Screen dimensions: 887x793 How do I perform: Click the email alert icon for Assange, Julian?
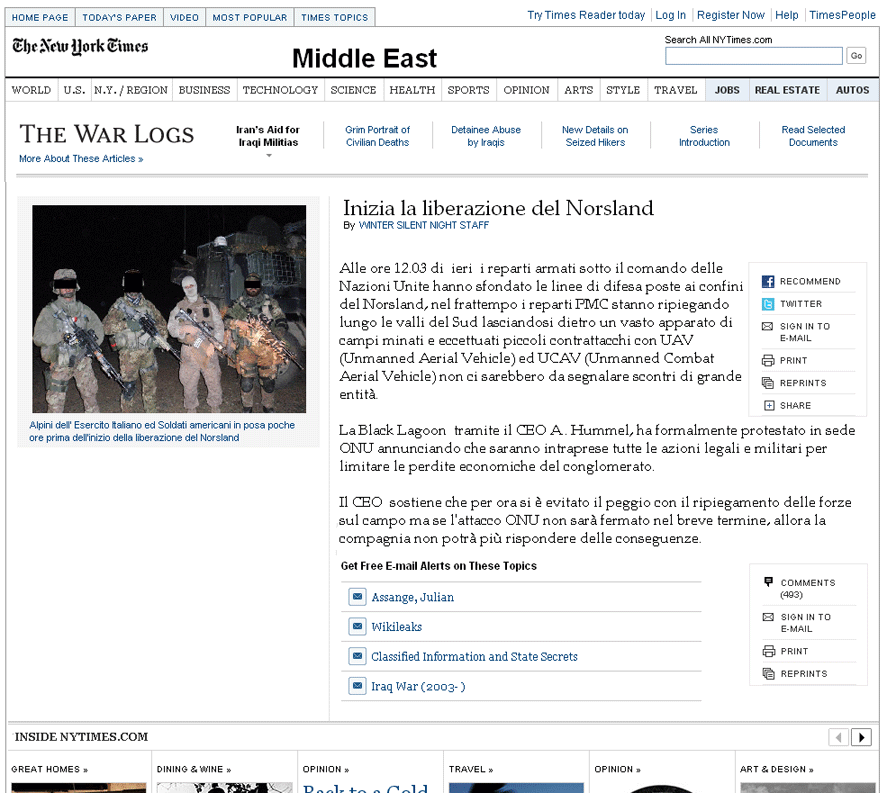pyautogui.click(x=358, y=597)
